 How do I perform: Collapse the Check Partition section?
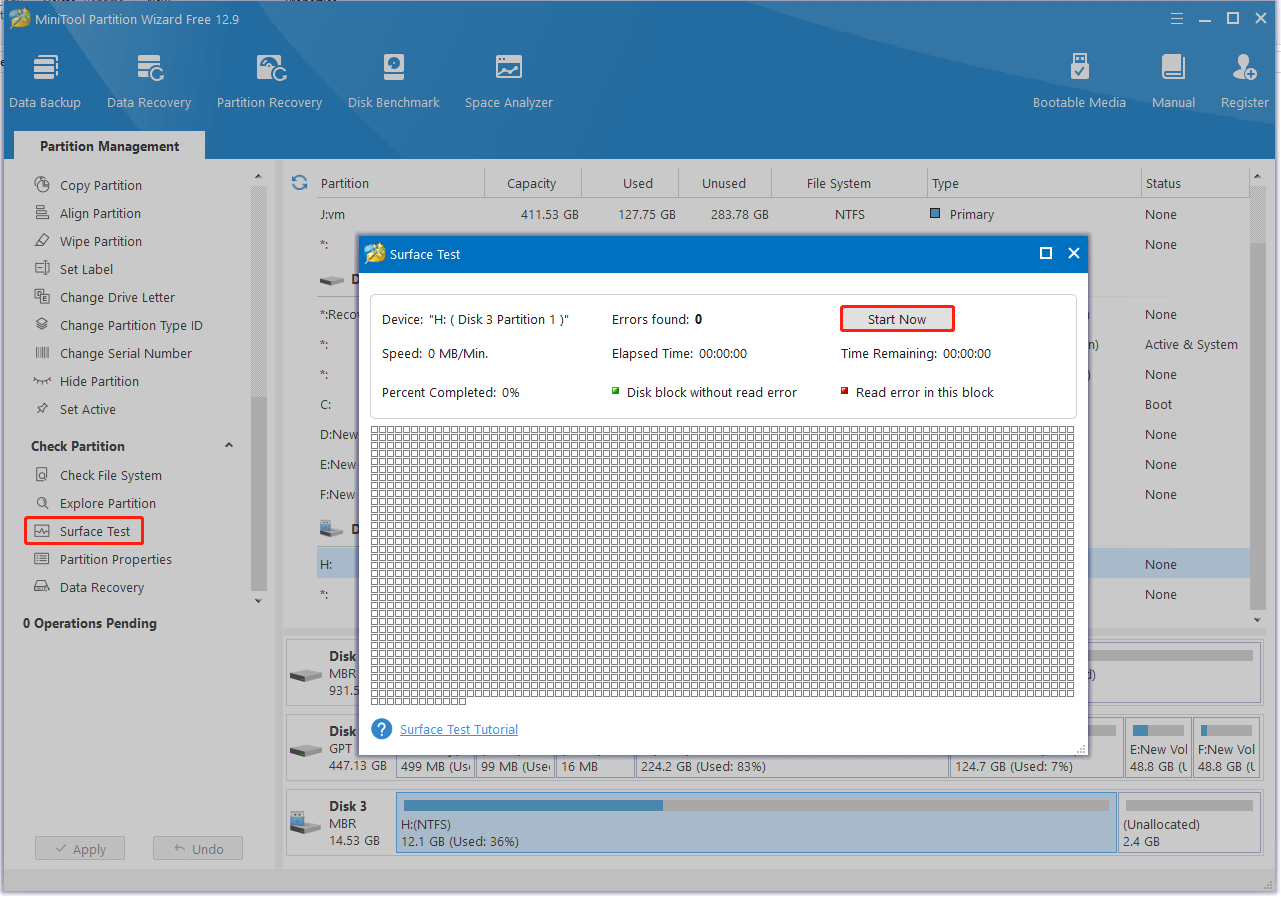pyautogui.click(x=228, y=446)
